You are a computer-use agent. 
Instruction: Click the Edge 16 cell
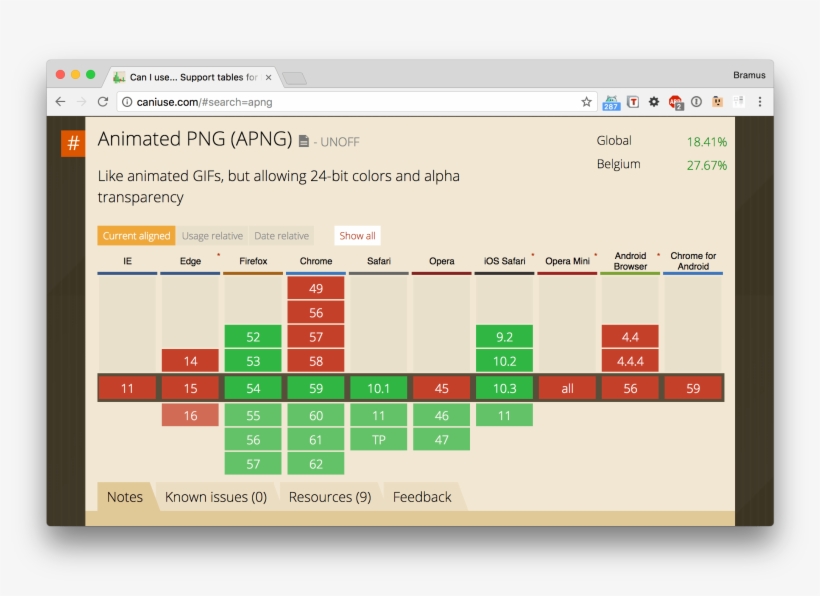(x=190, y=416)
